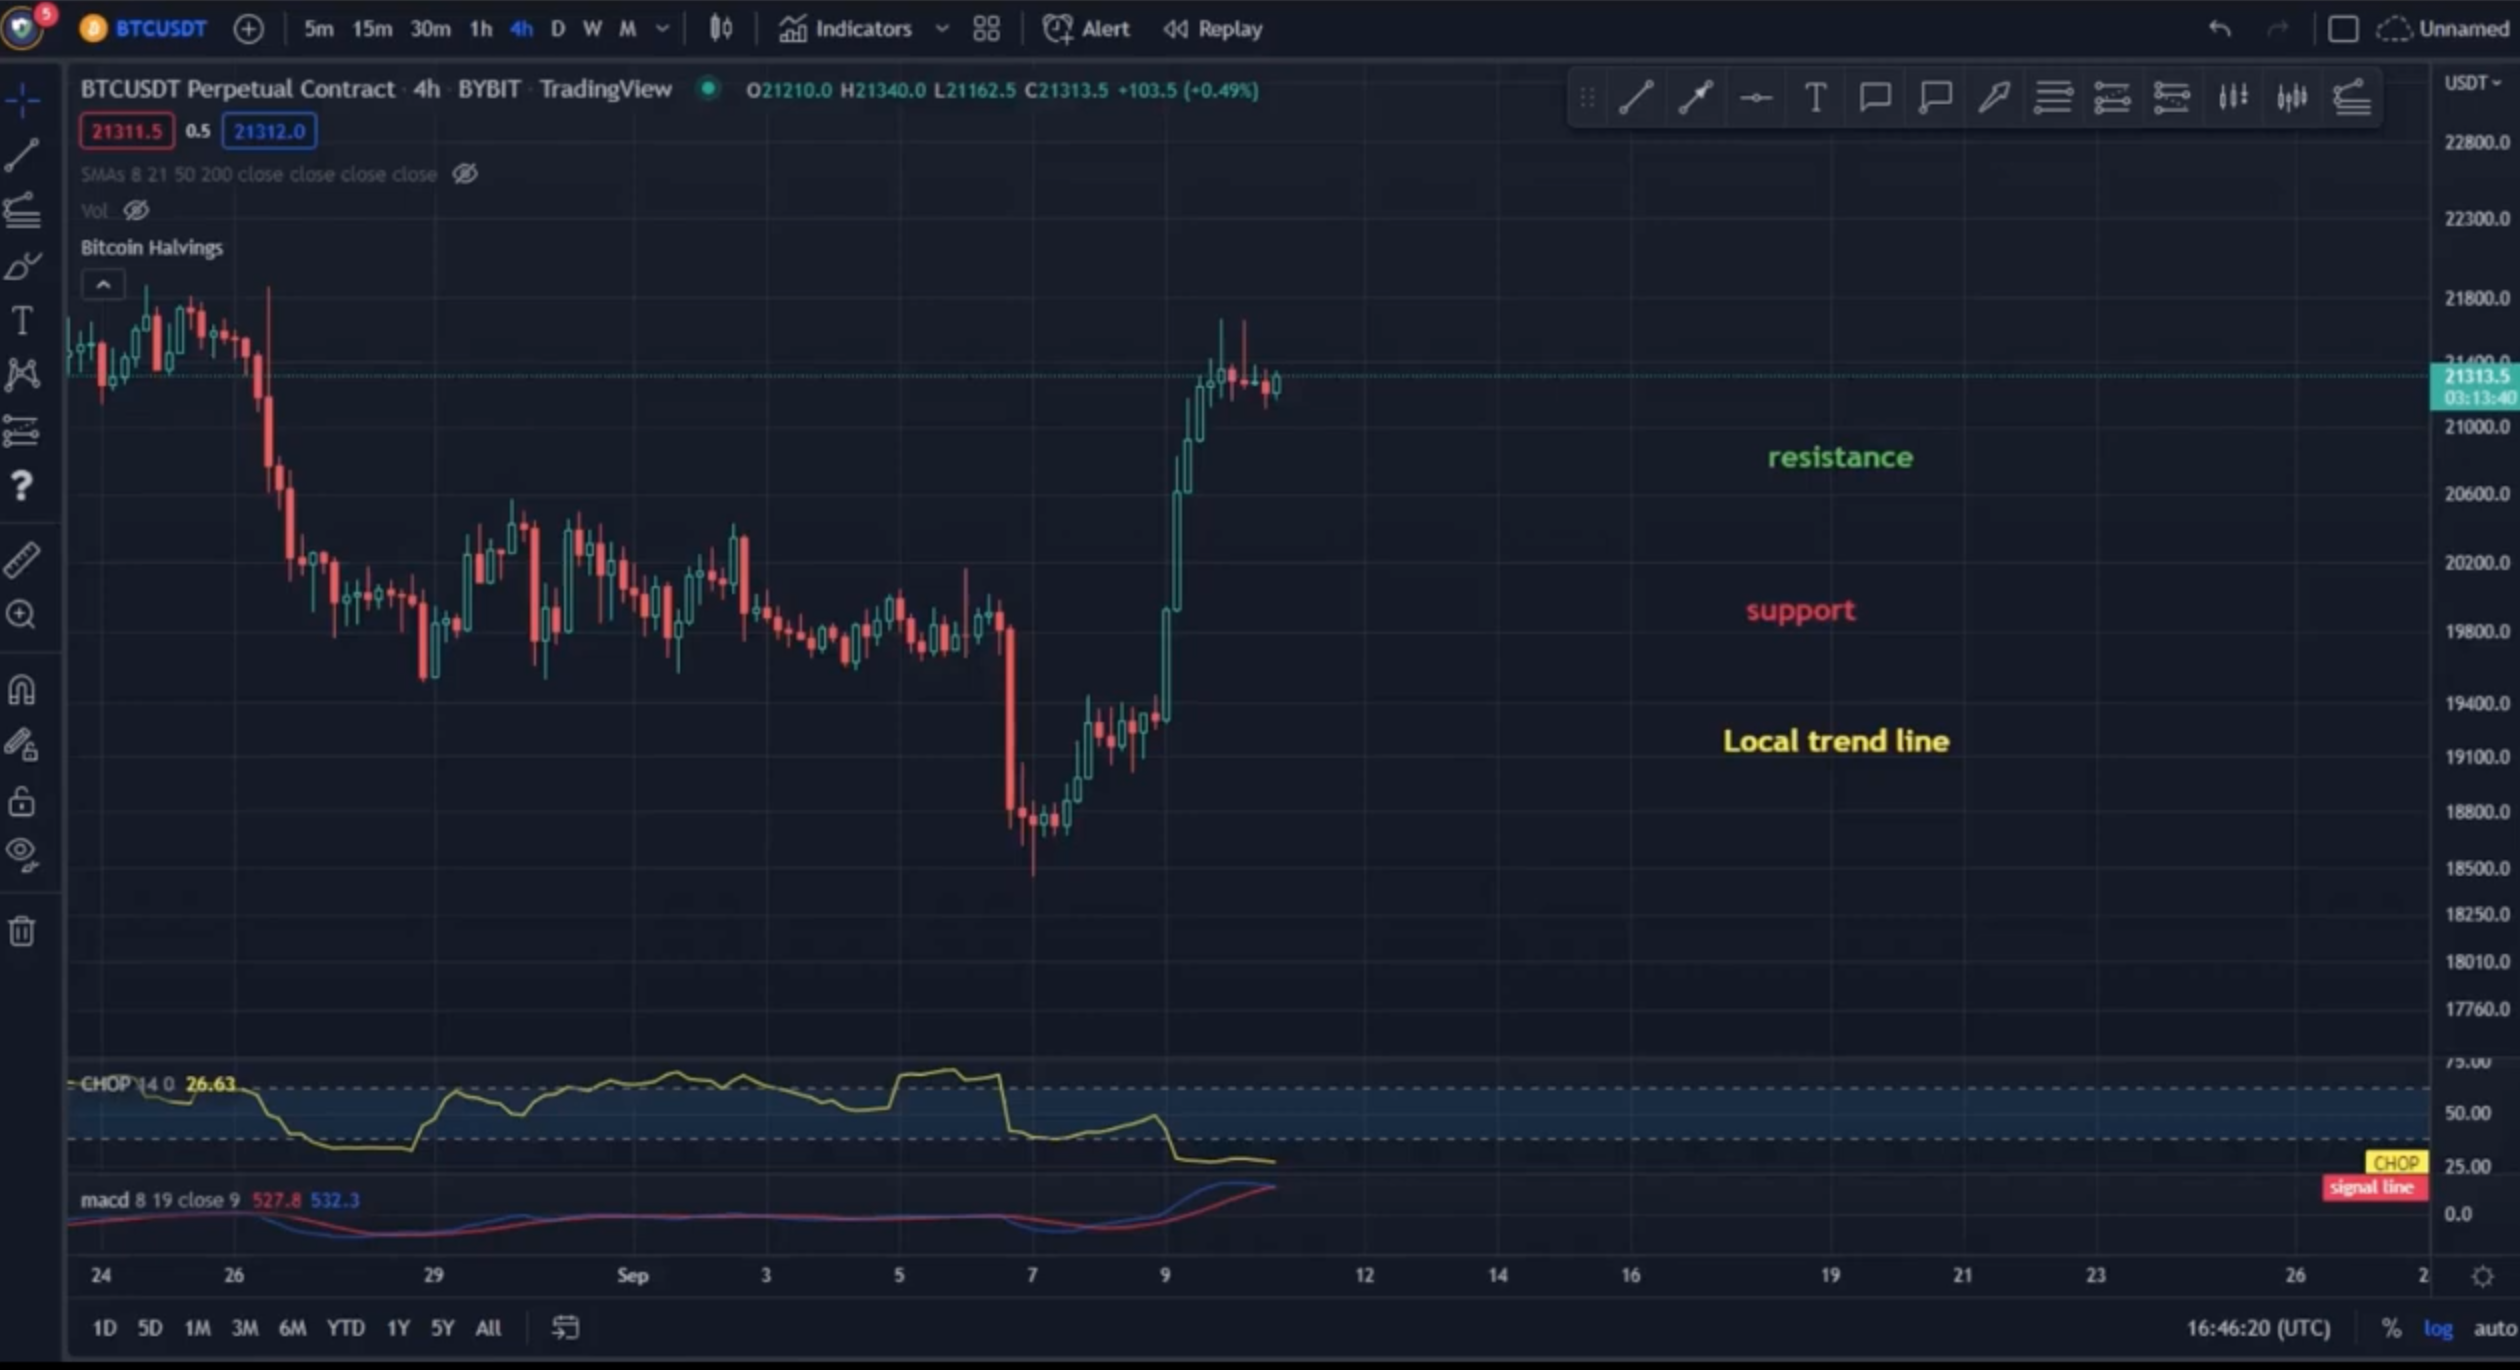This screenshot has height=1370, width=2520.
Task: Start bar Replay mode
Action: tap(1213, 29)
